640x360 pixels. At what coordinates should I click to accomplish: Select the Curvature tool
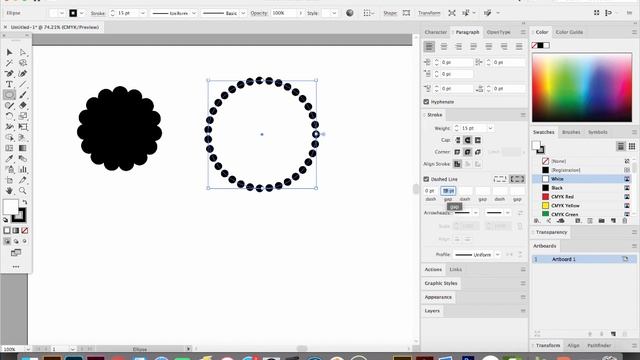pyautogui.click(x=23, y=73)
